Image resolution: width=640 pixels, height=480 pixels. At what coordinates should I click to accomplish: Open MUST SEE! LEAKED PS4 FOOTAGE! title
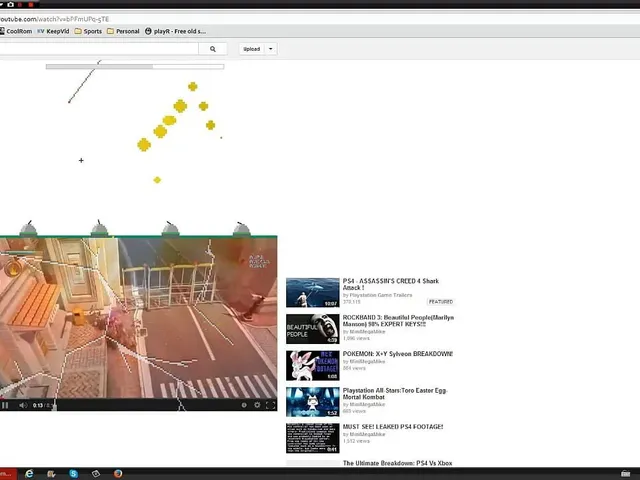[393, 427]
